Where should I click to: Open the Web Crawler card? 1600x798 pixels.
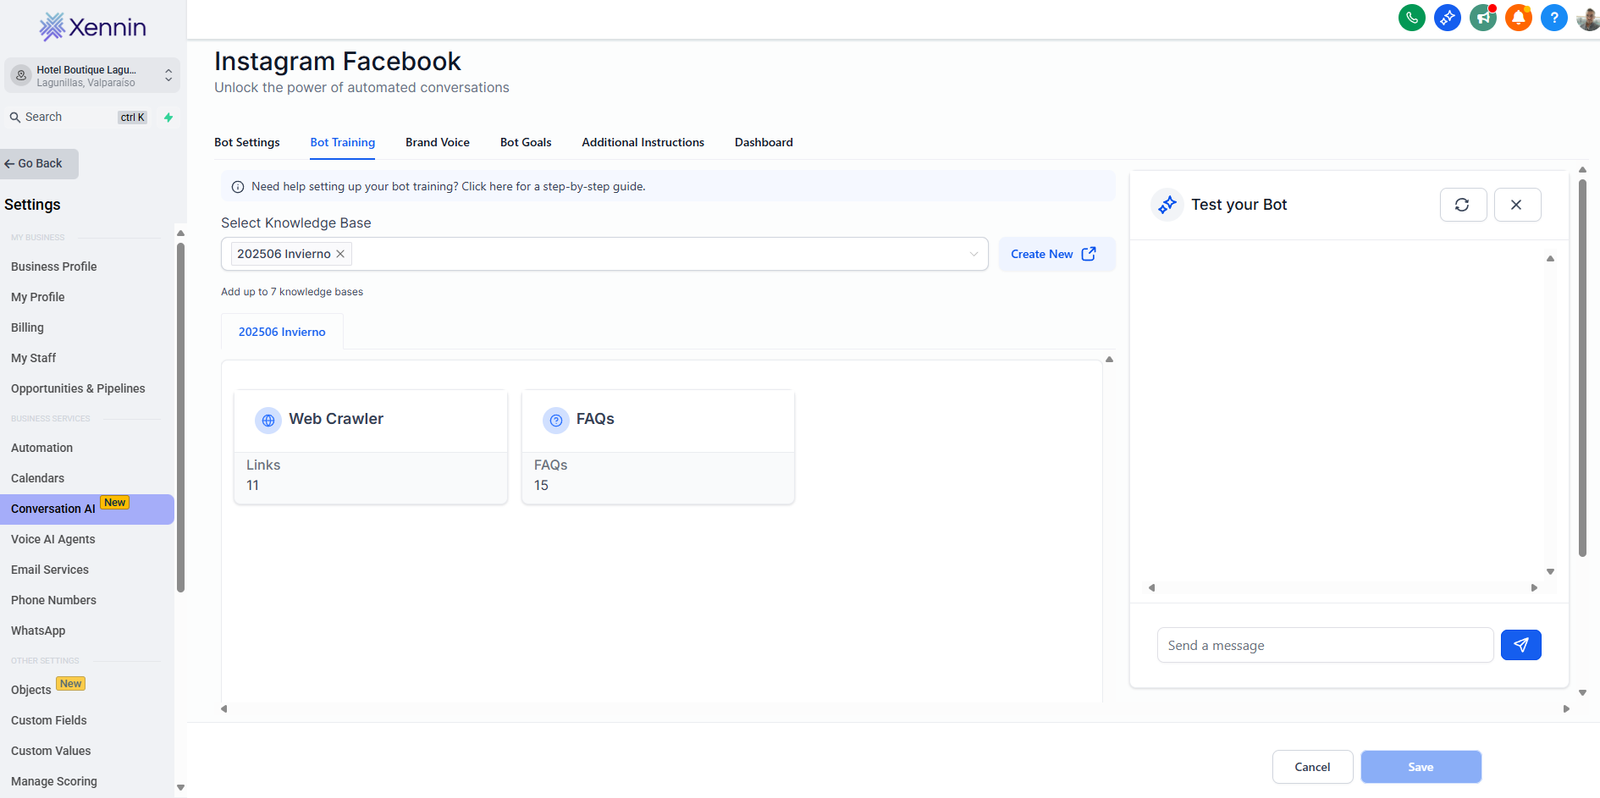pyautogui.click(x=370, y=446)
